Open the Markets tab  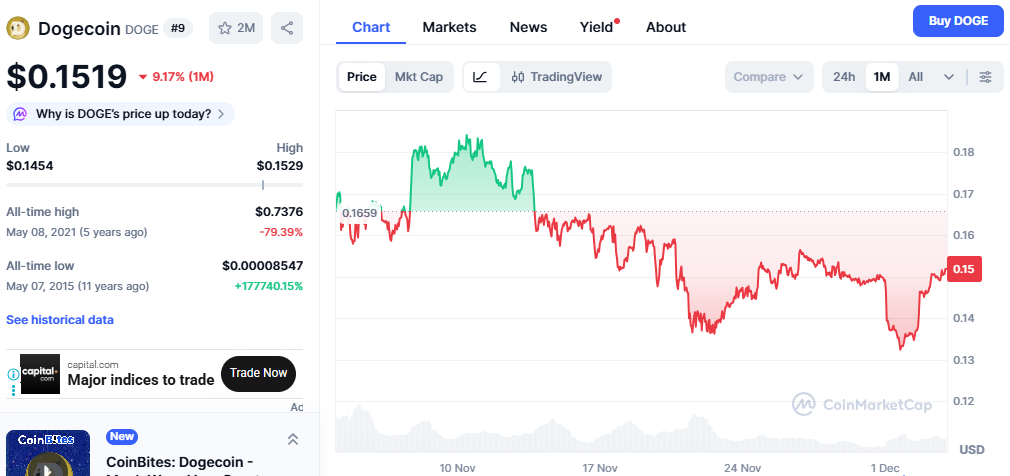coord(449,27)
